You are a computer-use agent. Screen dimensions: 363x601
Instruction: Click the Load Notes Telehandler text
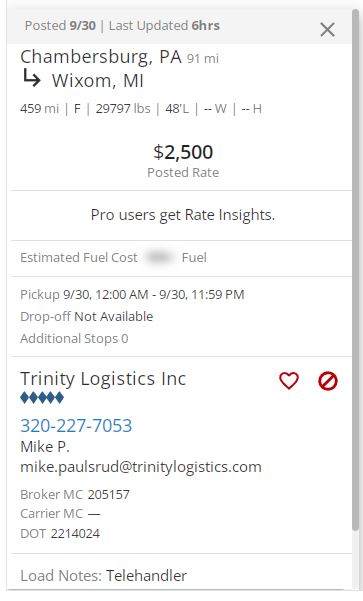coord(103,576)
